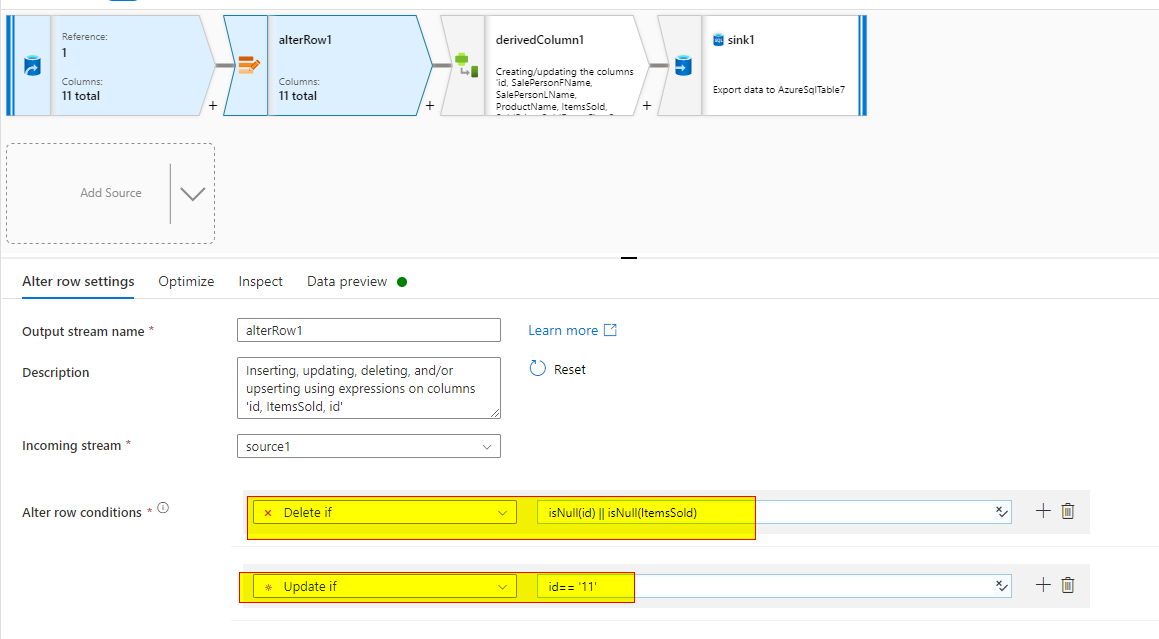1159x639 pixels.
Task: Click the Reset option for alter row settings
Action: [x=557, y=368]
